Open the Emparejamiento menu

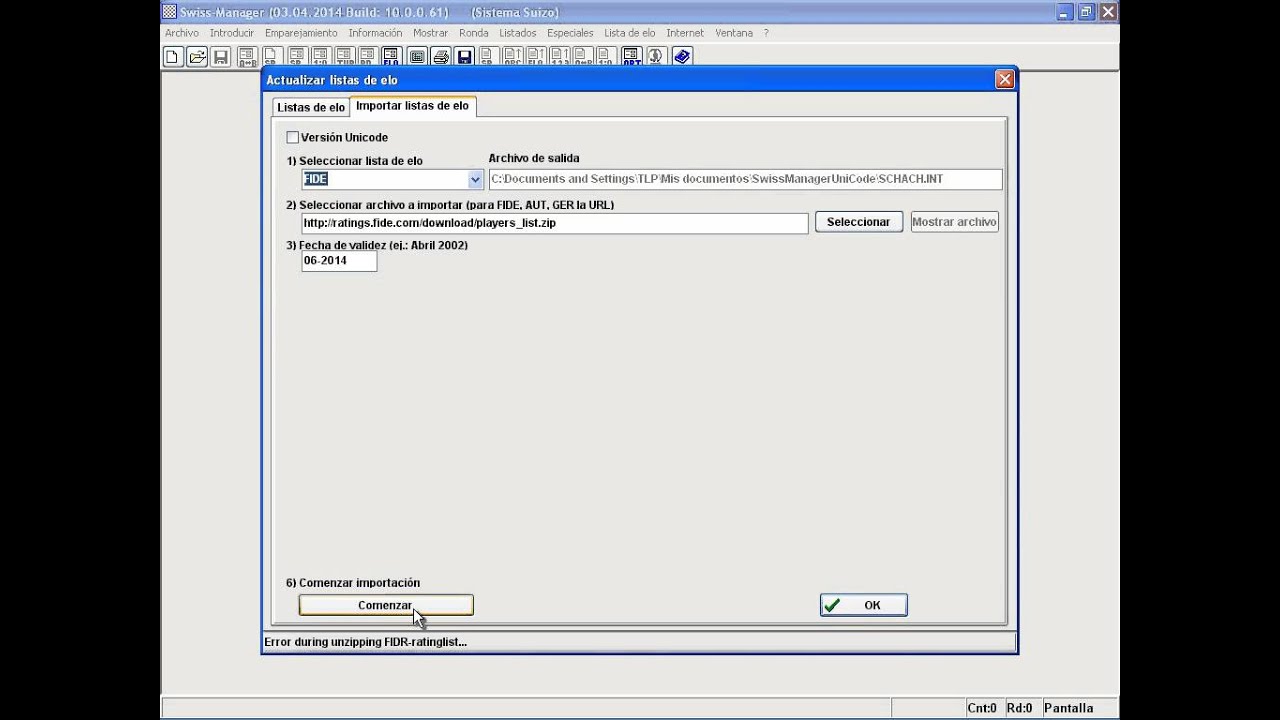coord(301,33)
